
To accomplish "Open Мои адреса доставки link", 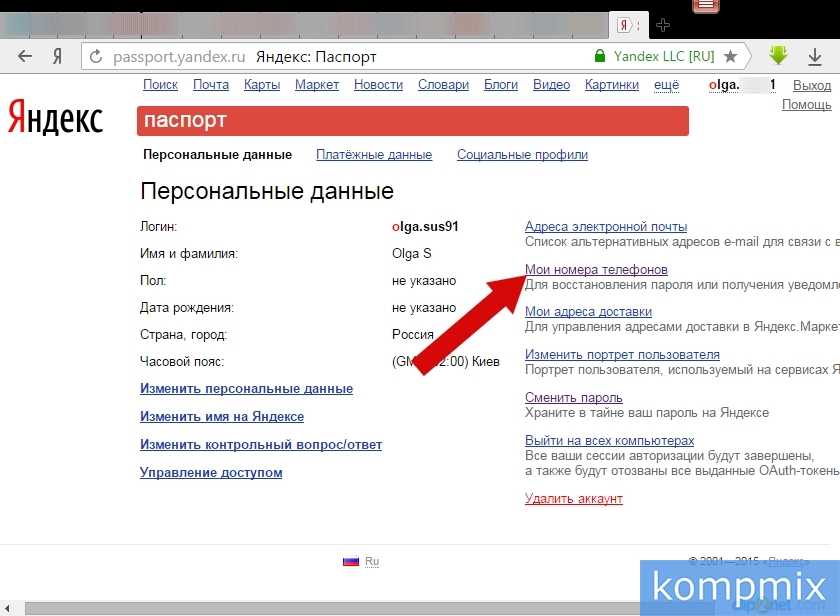I will [x=588, y=312].
